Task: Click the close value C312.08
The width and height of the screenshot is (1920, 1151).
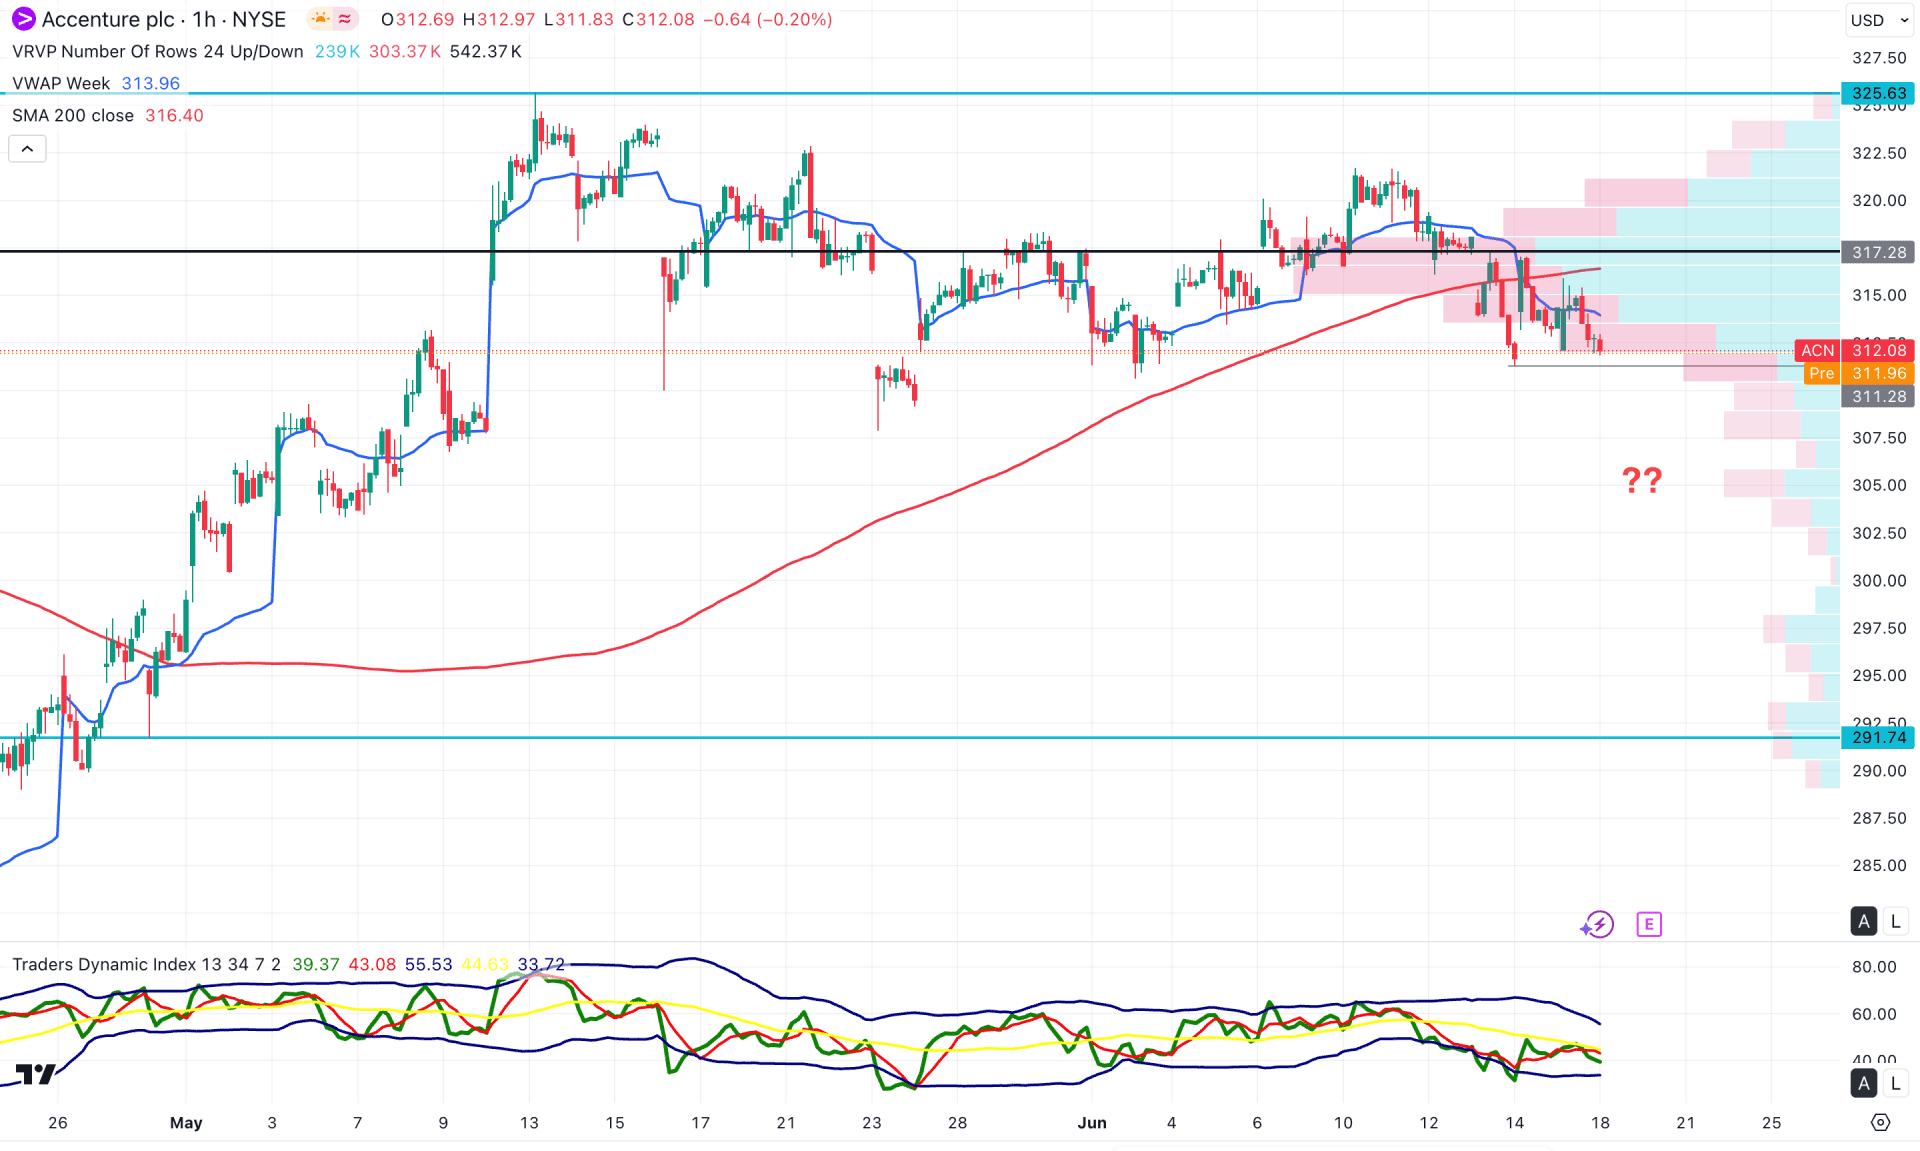Action: click(x=658, y=19)
